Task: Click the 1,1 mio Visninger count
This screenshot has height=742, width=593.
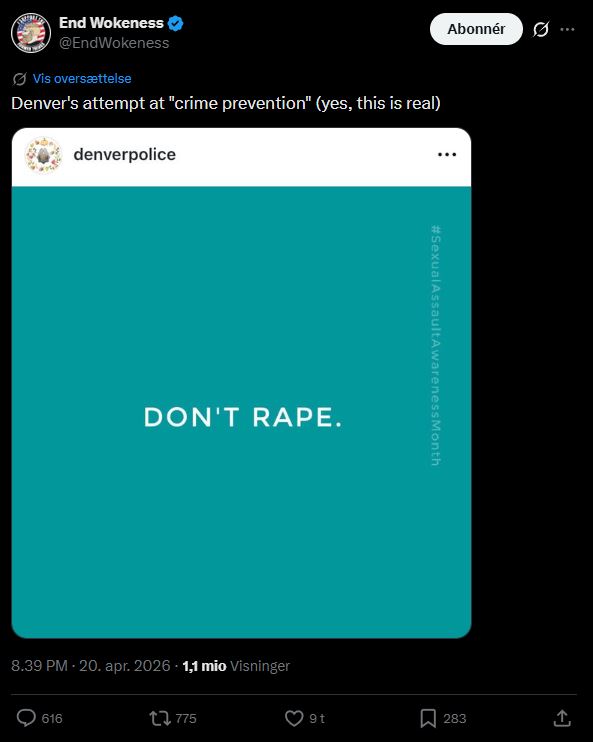Action: [x=236, y=666]
